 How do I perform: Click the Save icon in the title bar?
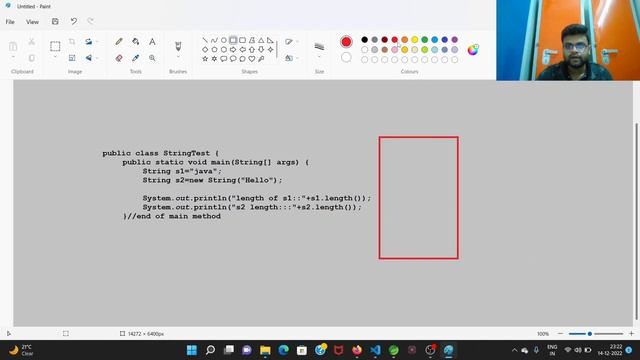tap(55, 22)
